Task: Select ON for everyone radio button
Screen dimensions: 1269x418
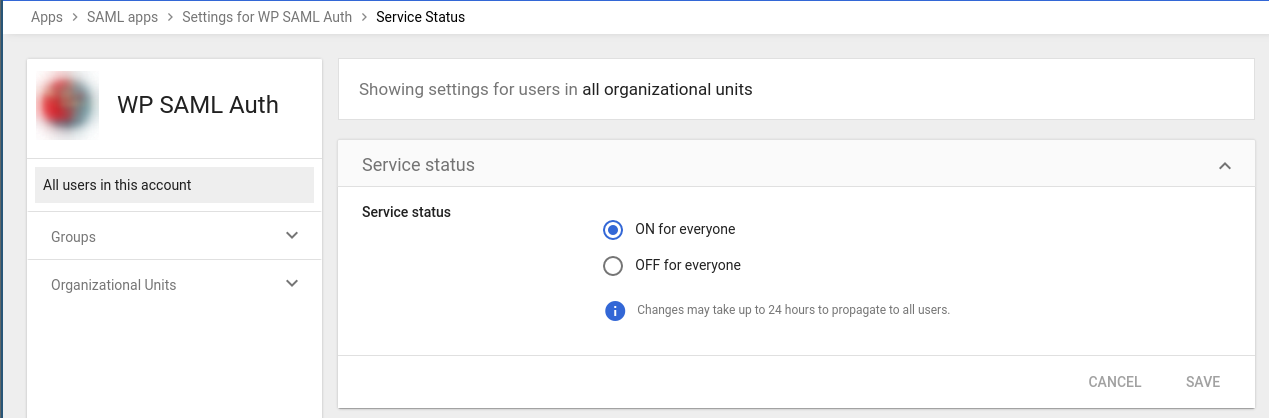Action: point(613,230)
